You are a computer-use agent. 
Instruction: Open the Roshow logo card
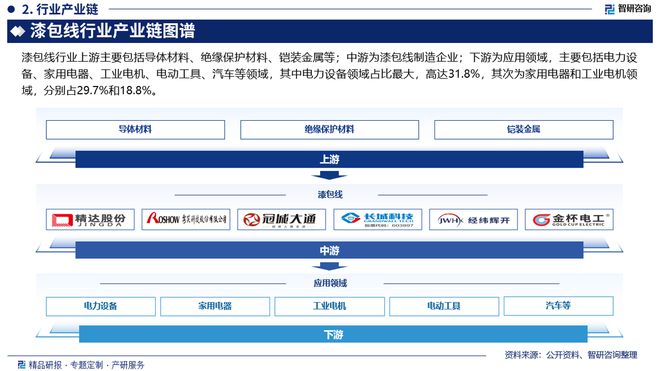coord(186,219)
